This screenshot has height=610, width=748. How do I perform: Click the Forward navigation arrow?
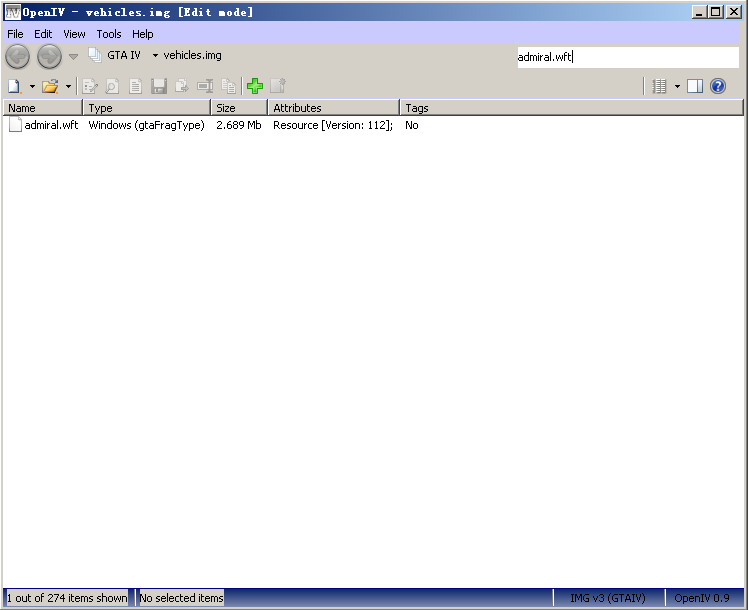click(50, 57)
